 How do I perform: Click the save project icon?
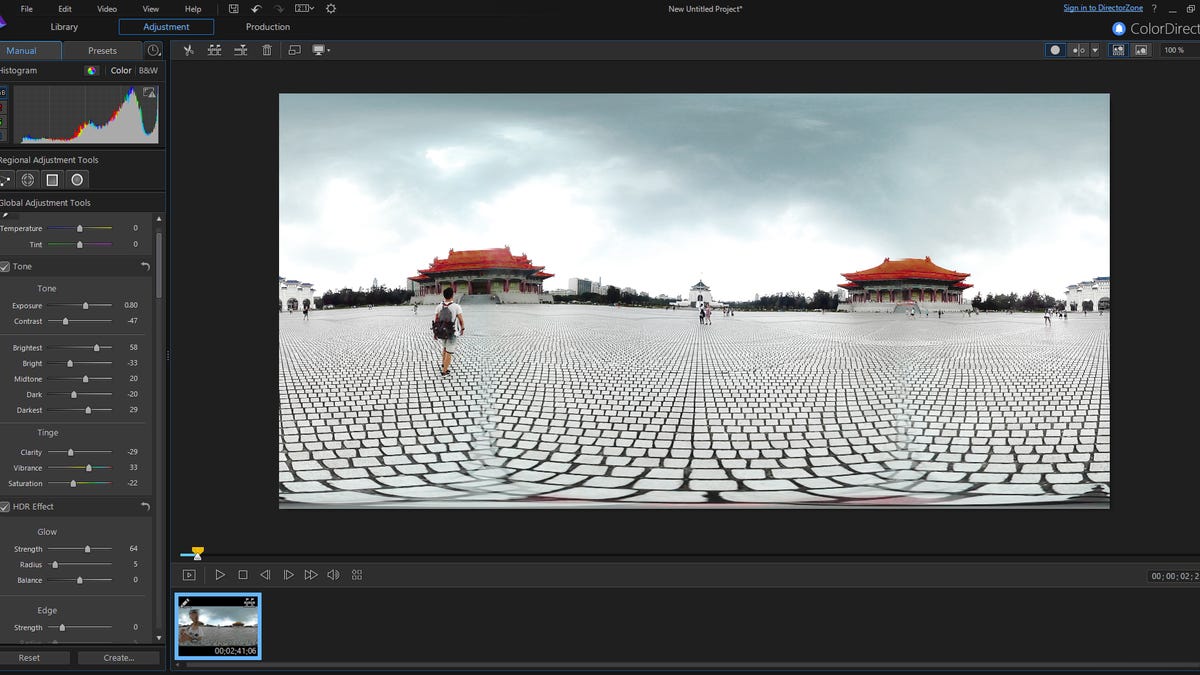click(x=233, y=8)
